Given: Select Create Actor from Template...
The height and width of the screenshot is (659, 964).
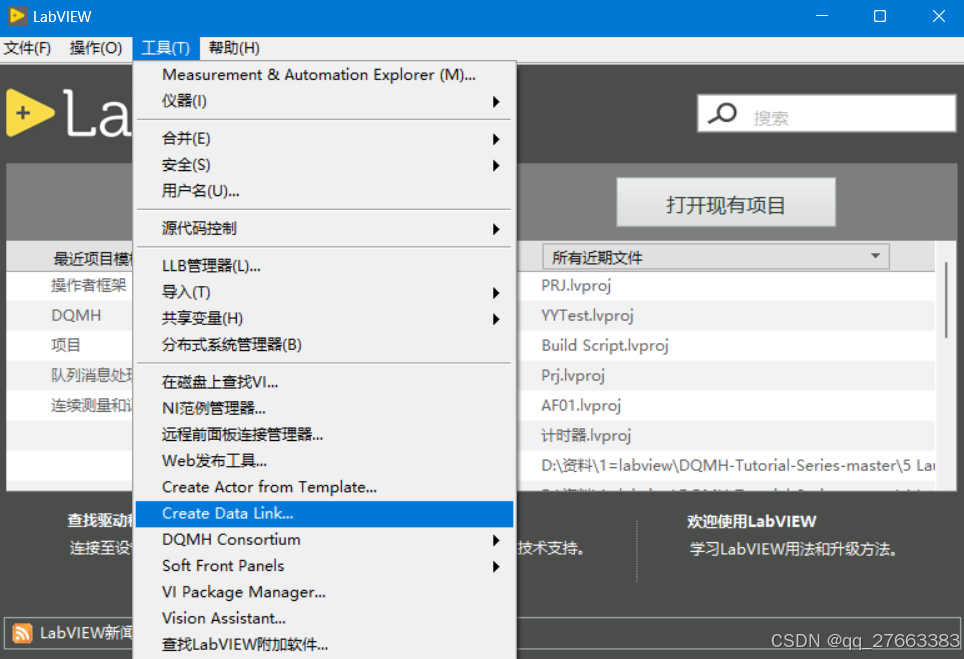Looking at the screenshot, I should [x=325, y=487].
